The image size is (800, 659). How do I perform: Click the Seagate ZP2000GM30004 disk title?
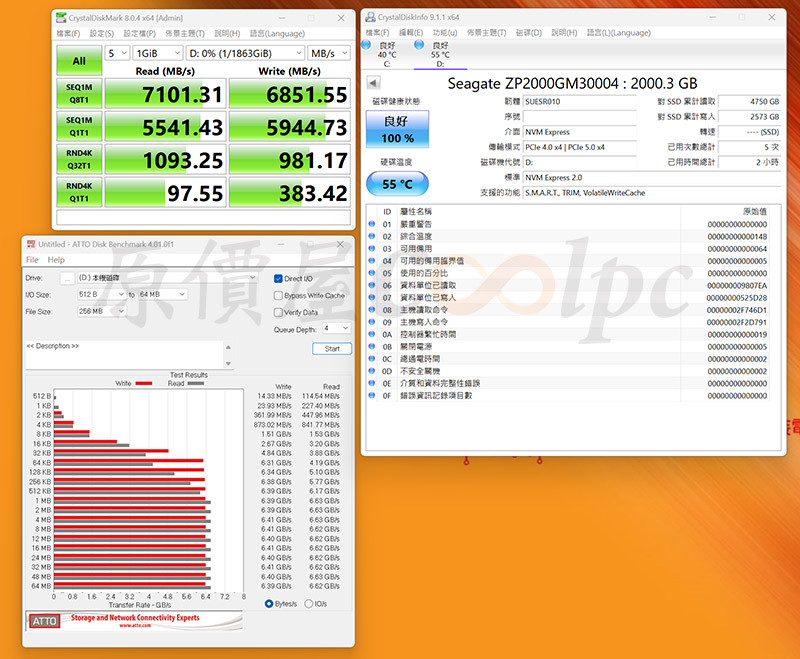coord(572,83)
